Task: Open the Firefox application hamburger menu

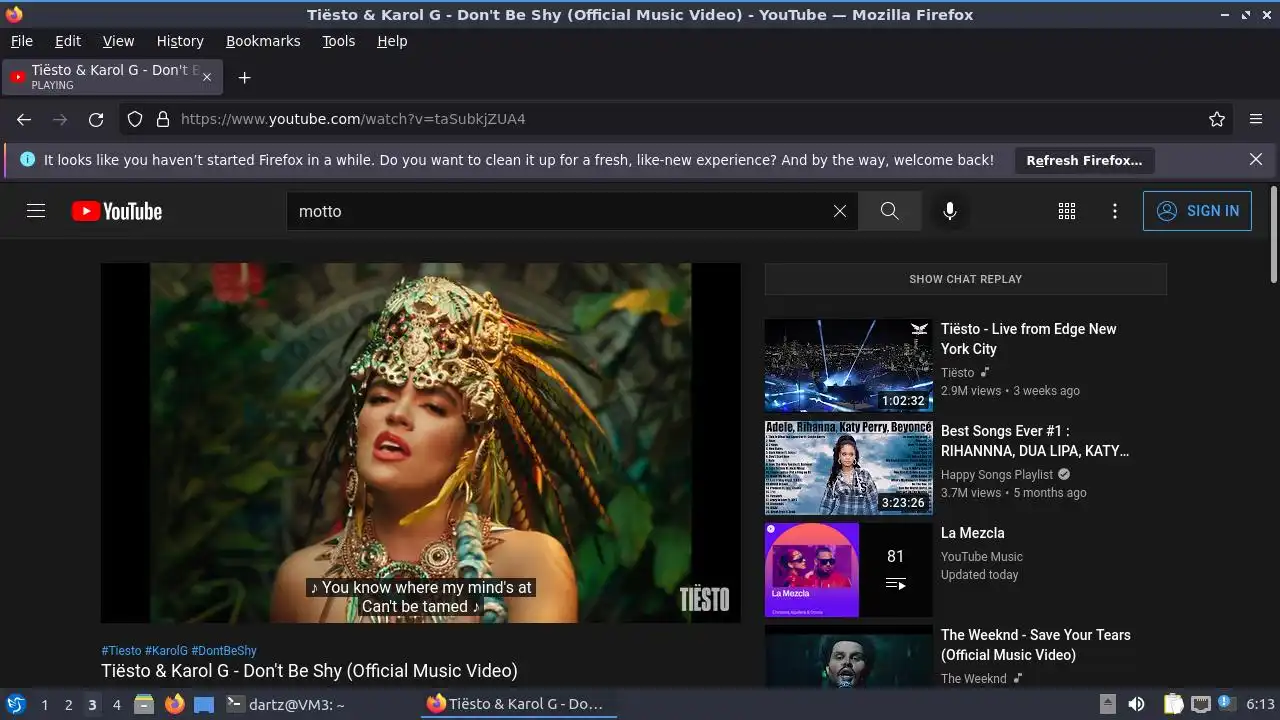Action: pyautogui.click(x=1256, y=119)
